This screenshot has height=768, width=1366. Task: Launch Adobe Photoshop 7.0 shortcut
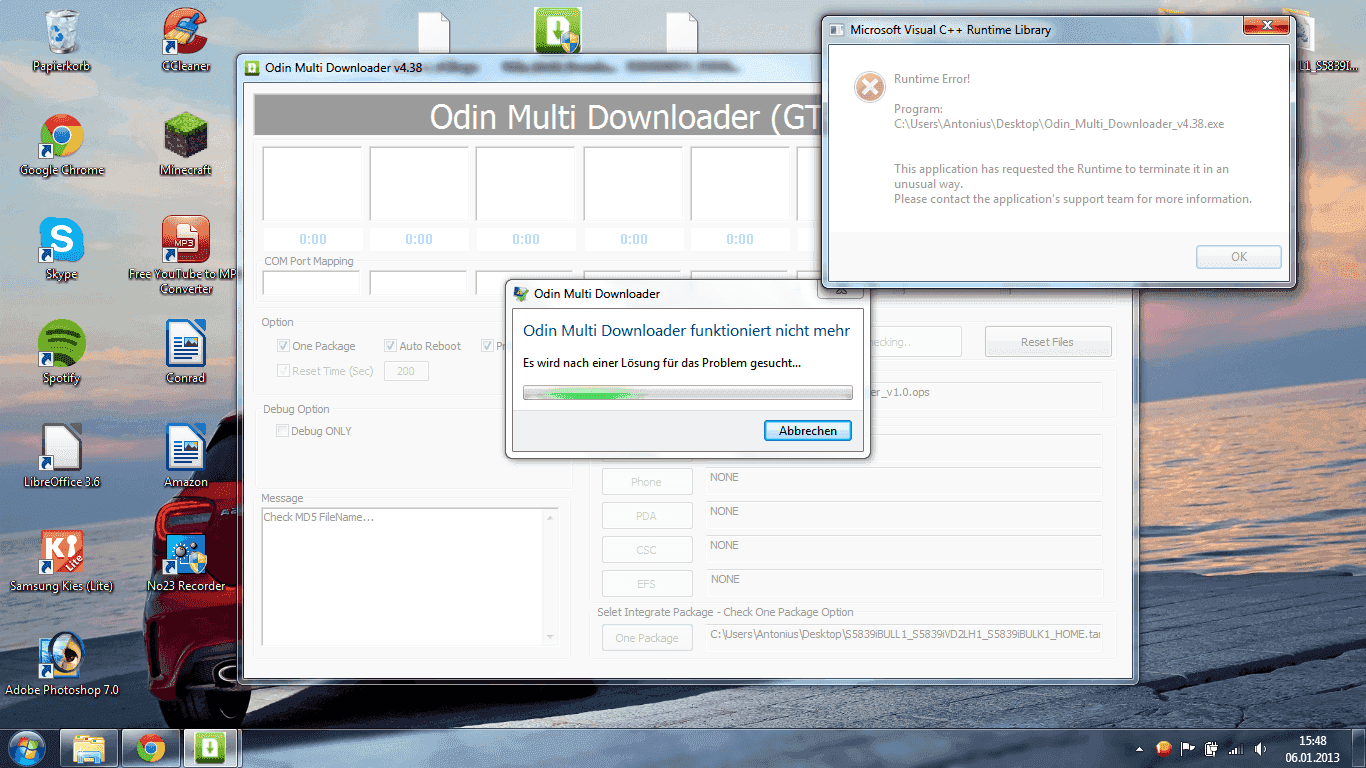(x=62, y=665)
